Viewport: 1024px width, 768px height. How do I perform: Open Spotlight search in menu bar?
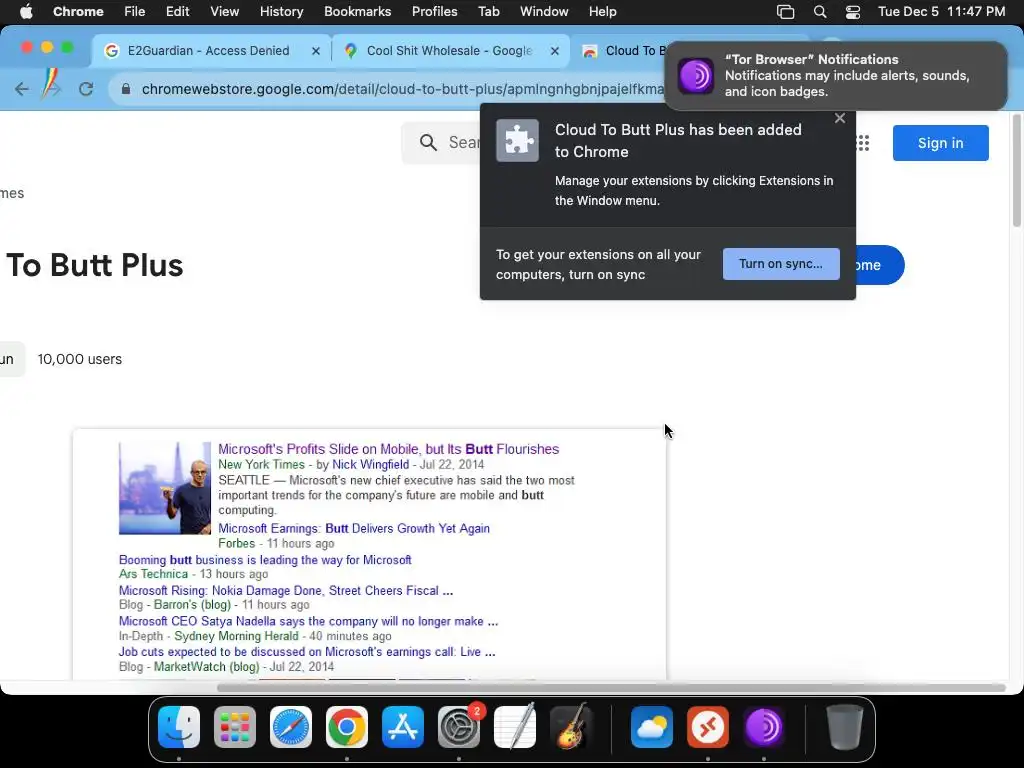[x=820, y=12]
